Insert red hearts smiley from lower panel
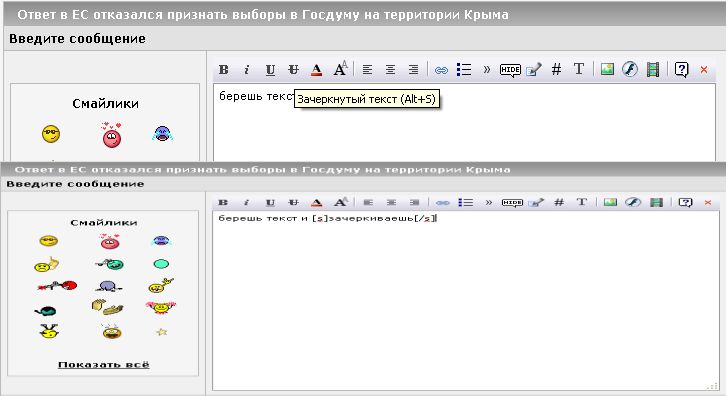 pyautogui.click(x=110, y=241)
